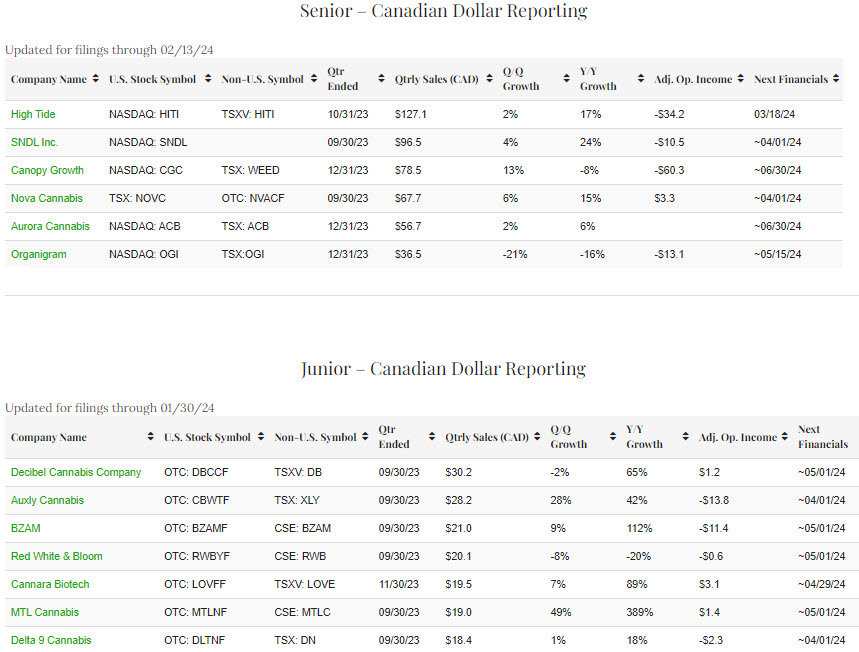
Task: Click Senior table Adj. Op. Income sort icon
Action: pyautogui.click(x=740, y=79)
